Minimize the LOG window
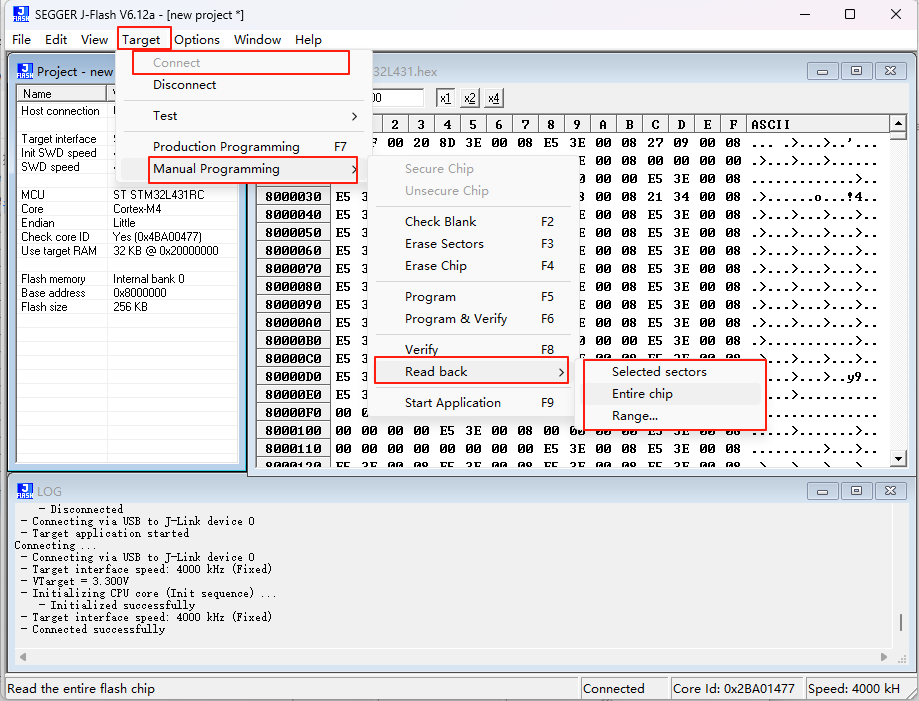This screenshot has height=701, width=919. coord(822,491)
